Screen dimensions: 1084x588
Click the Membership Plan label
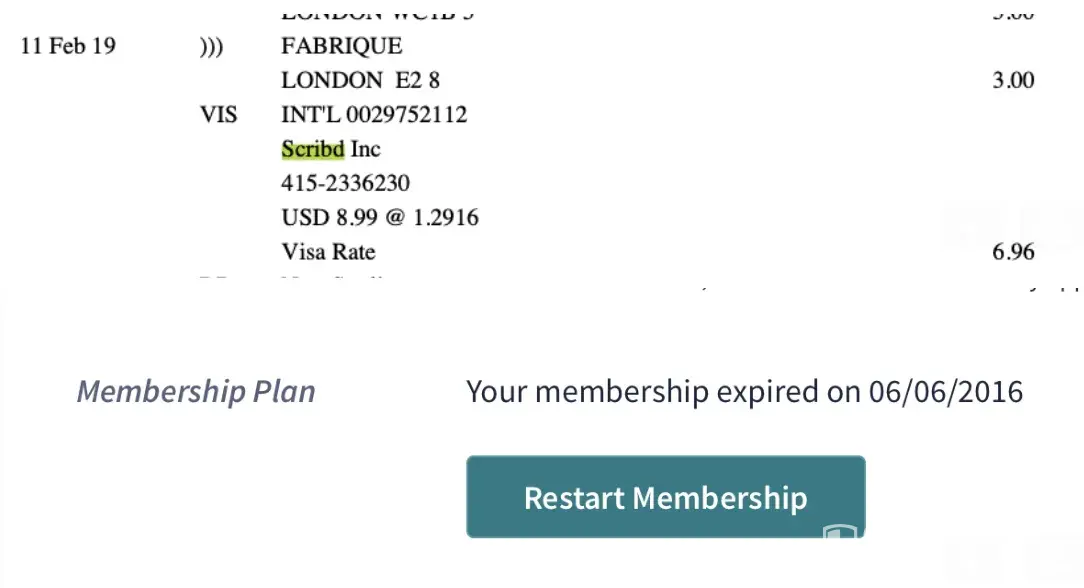(x=196, y=391)
